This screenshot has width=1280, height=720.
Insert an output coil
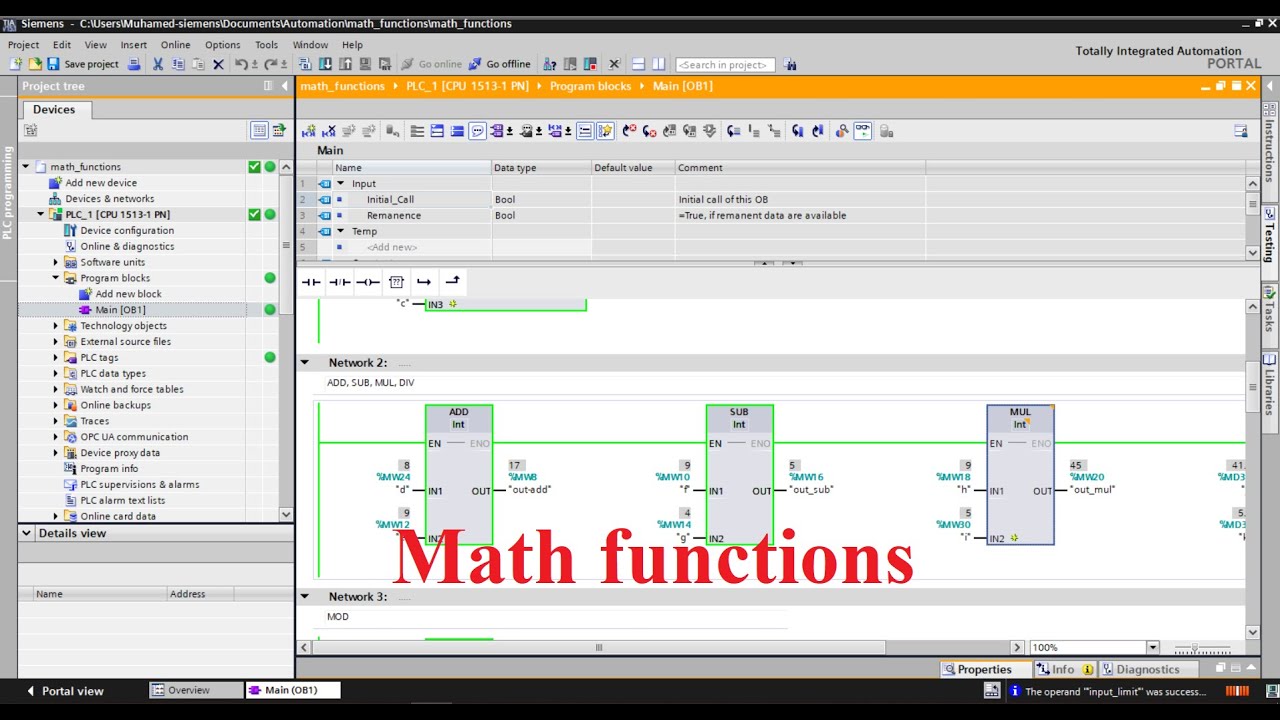(x=368, y=282)
